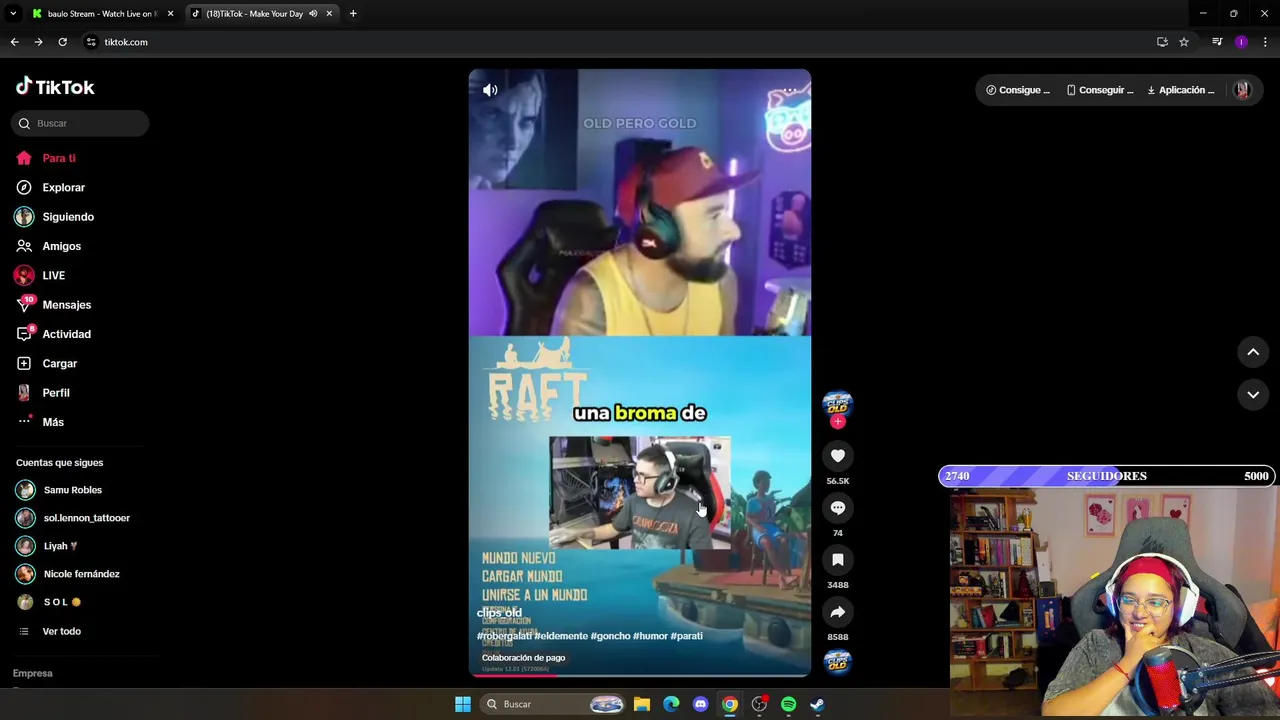Open the Chrome tab search dropdown

point(12,14)
